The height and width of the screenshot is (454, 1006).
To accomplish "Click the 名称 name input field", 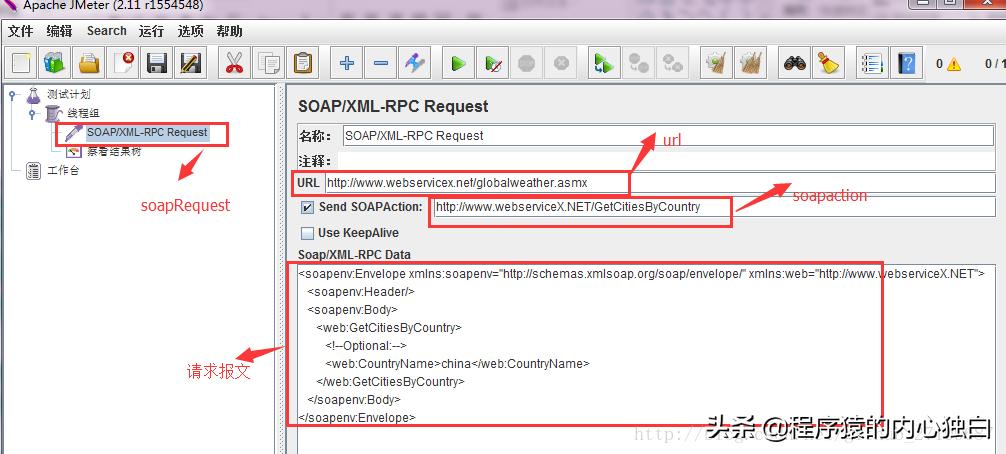I will point(668,136).
